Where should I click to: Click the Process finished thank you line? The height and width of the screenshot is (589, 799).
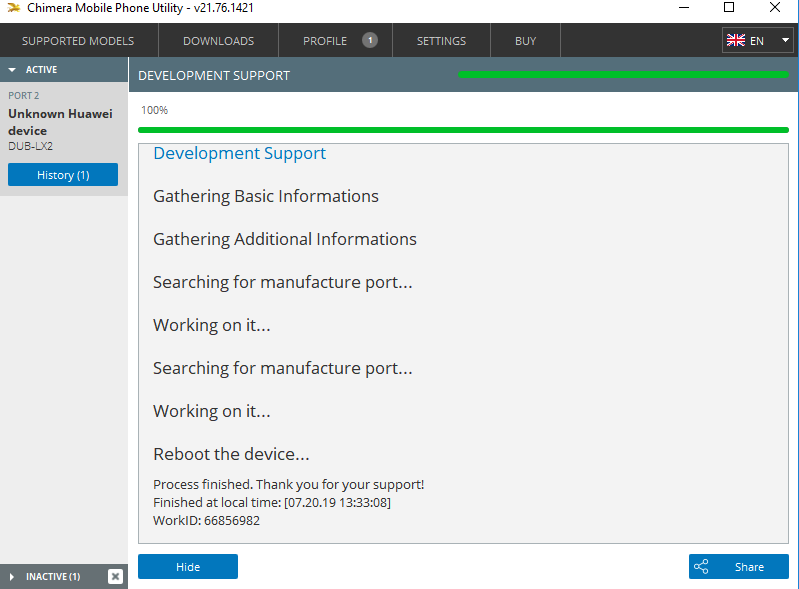point(288,484)
